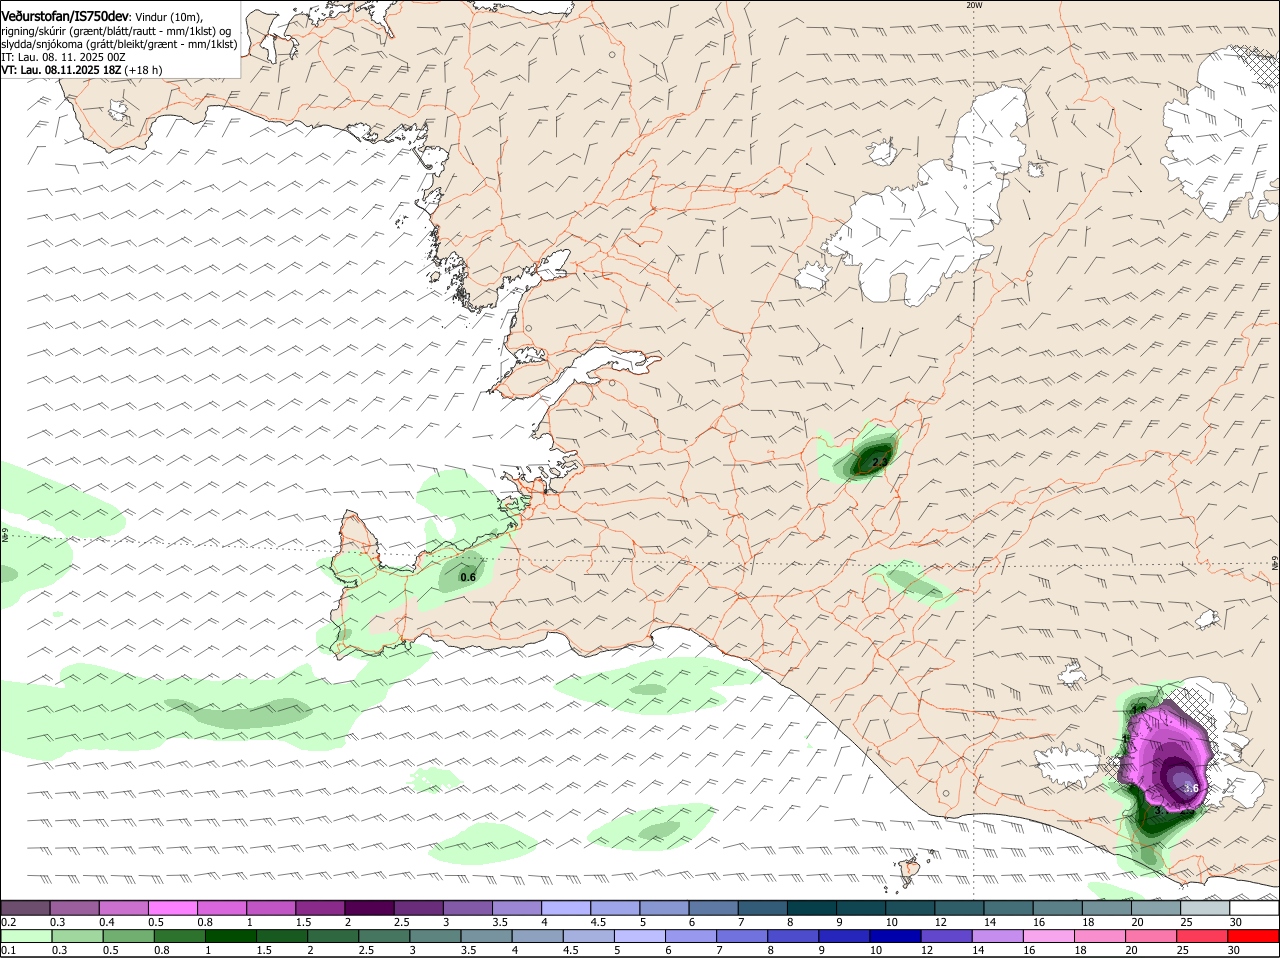
Task: Click the 3.6 value in the purple snow area
Action: click(1190, 789)
